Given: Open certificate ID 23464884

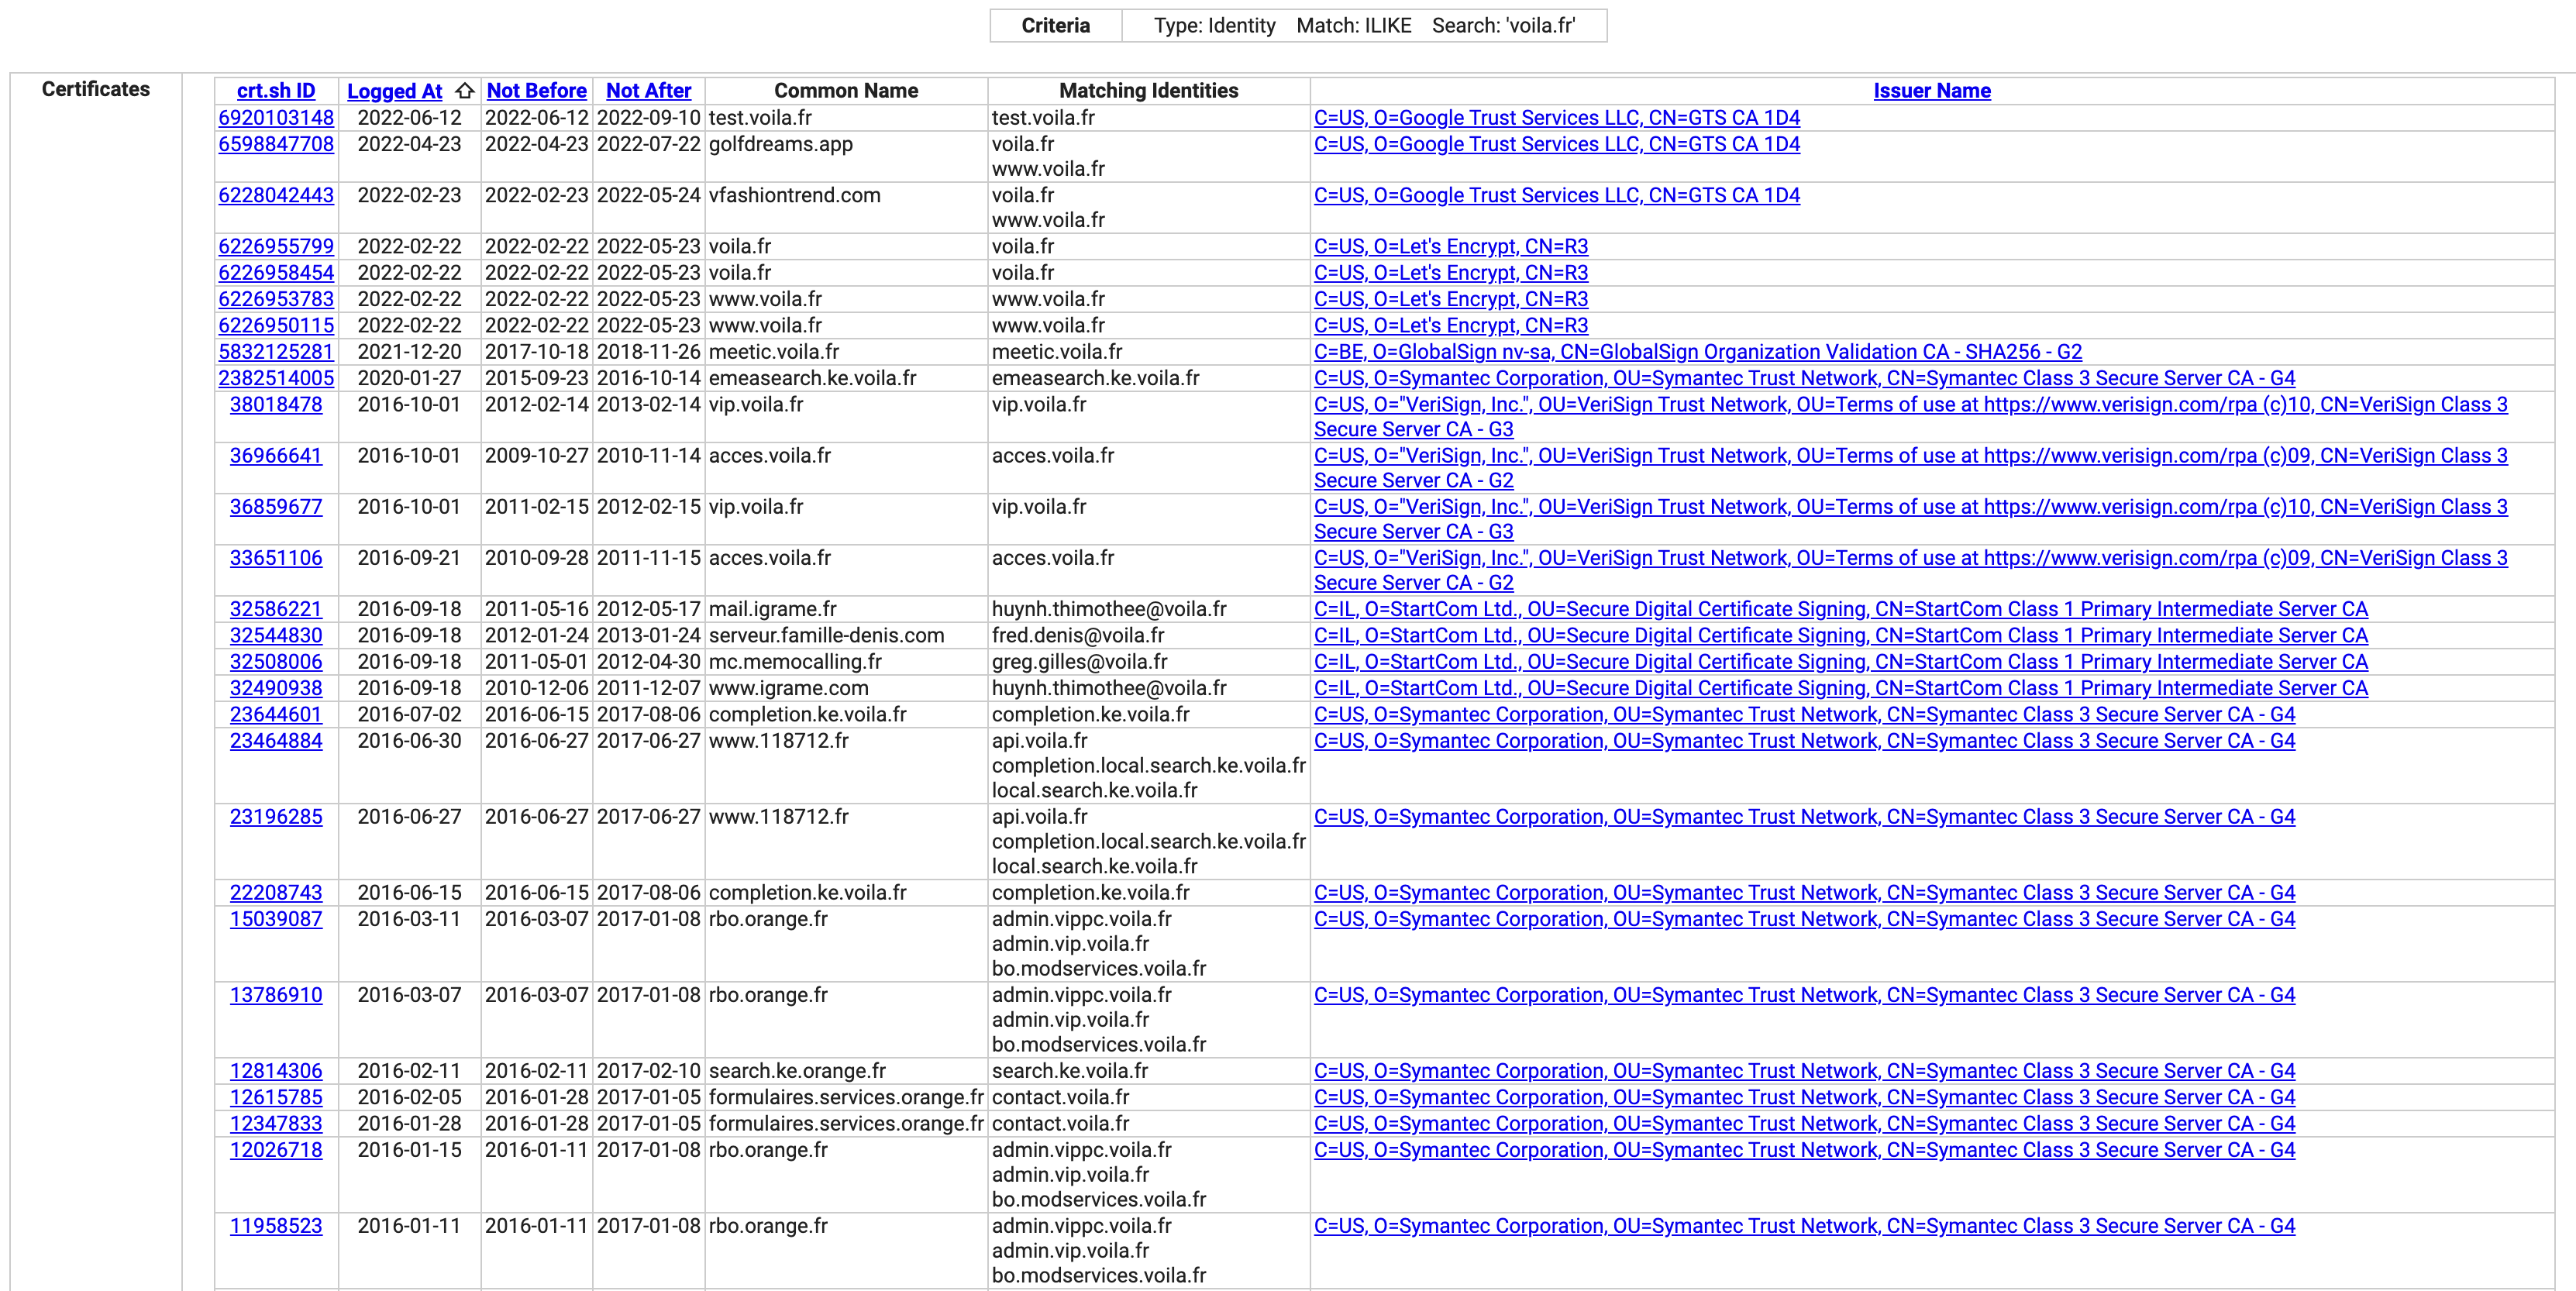Looking at the screenshot, I should (x=276, y=741).
